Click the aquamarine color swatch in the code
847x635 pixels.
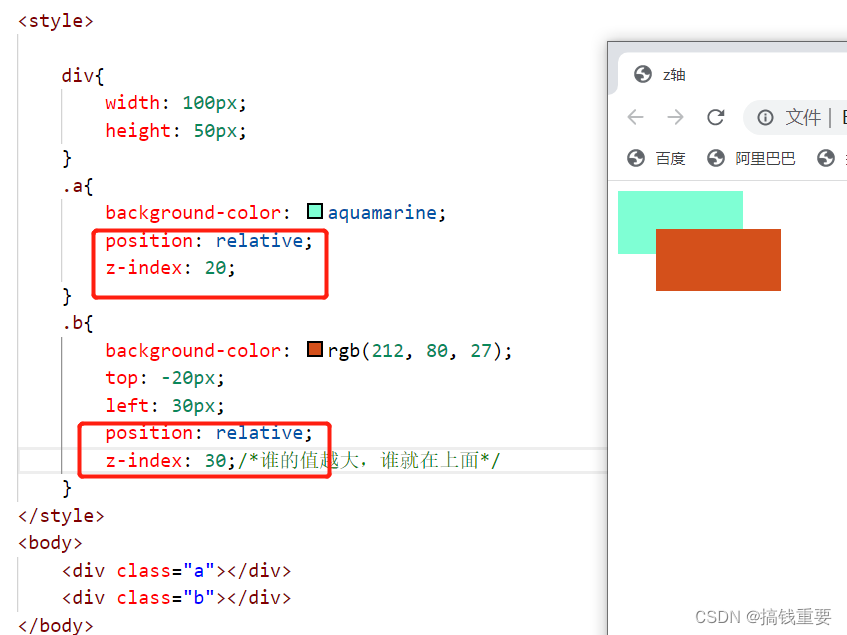(x=315, y=211)
